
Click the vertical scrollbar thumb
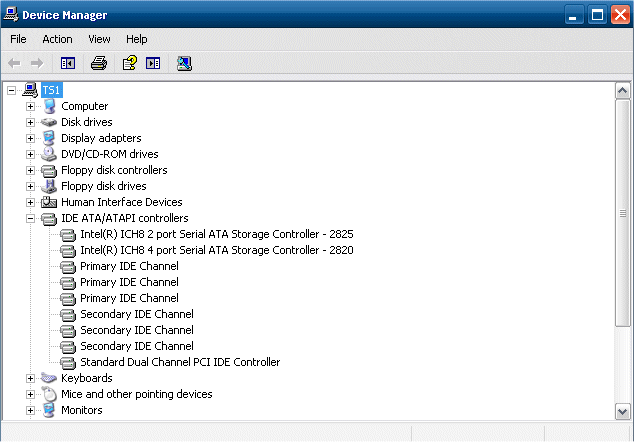click(x=622, y=213)
